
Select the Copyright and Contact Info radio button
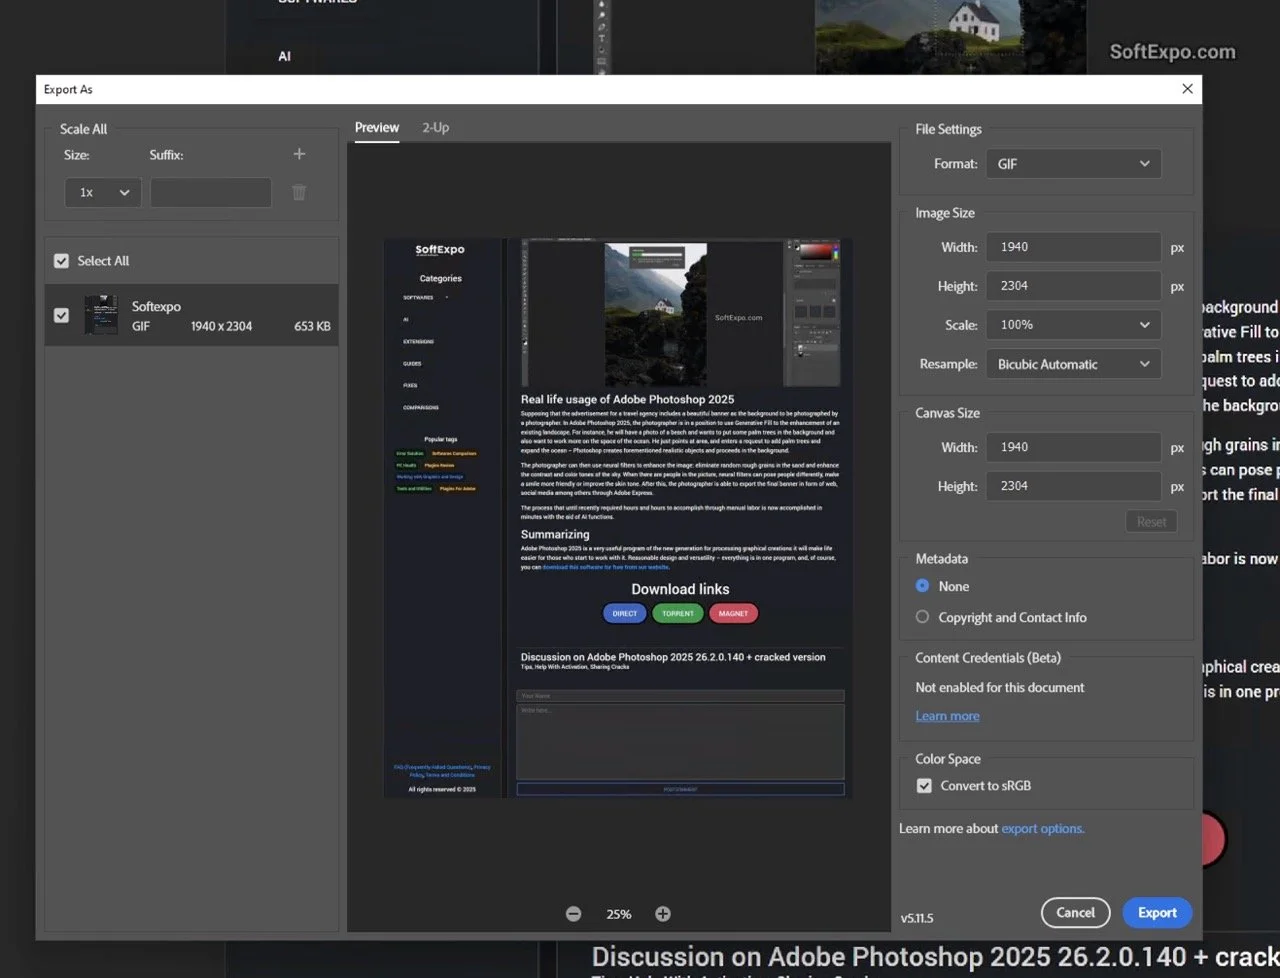(x=921, y=617)
